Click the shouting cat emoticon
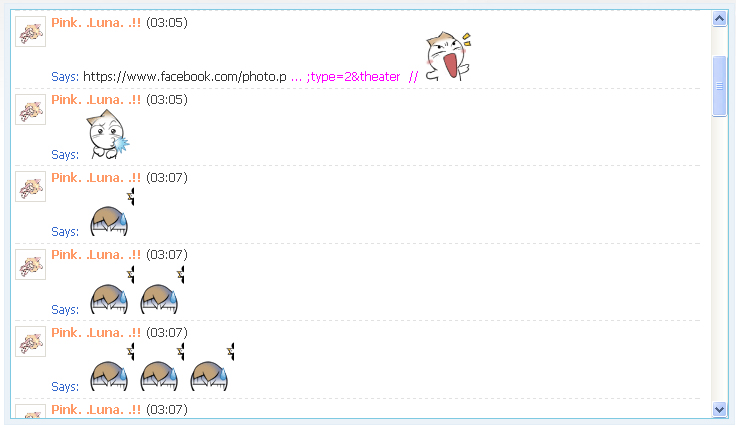 tap(448, 57)
